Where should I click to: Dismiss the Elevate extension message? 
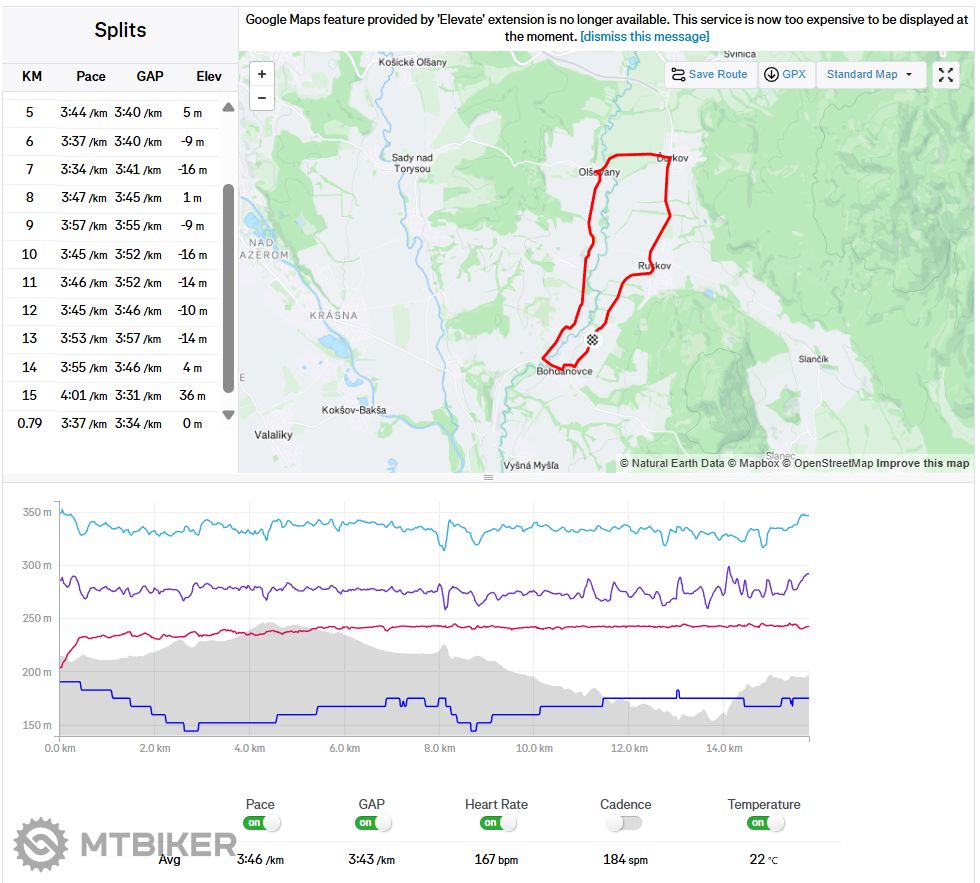[645, 36]
